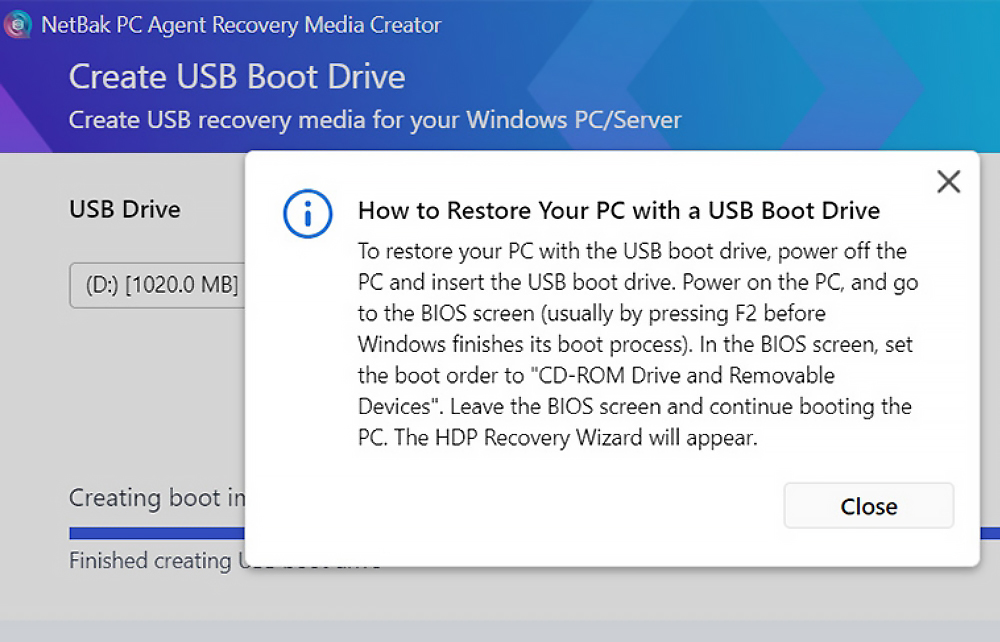Click the first line of dialog instructions
The height and width of the screenshot is (642, 1000).
[x=632, y=250]
